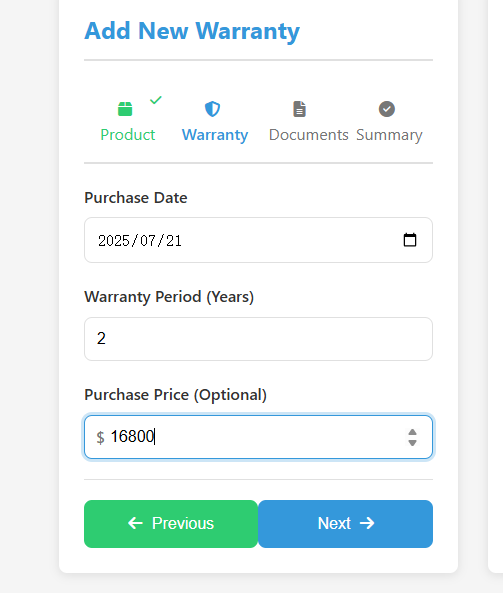Increase purchase price with up arrow
Image resolution: width=503 pixels, height=593 pixels.
coord(412,432)
